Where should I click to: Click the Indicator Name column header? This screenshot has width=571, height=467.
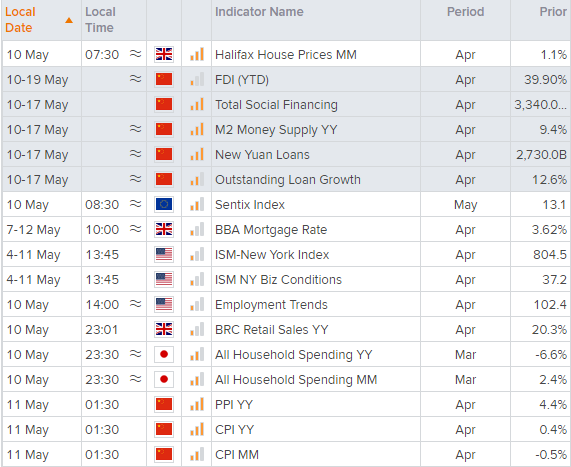pyautogui.click(x=259, y=12)
